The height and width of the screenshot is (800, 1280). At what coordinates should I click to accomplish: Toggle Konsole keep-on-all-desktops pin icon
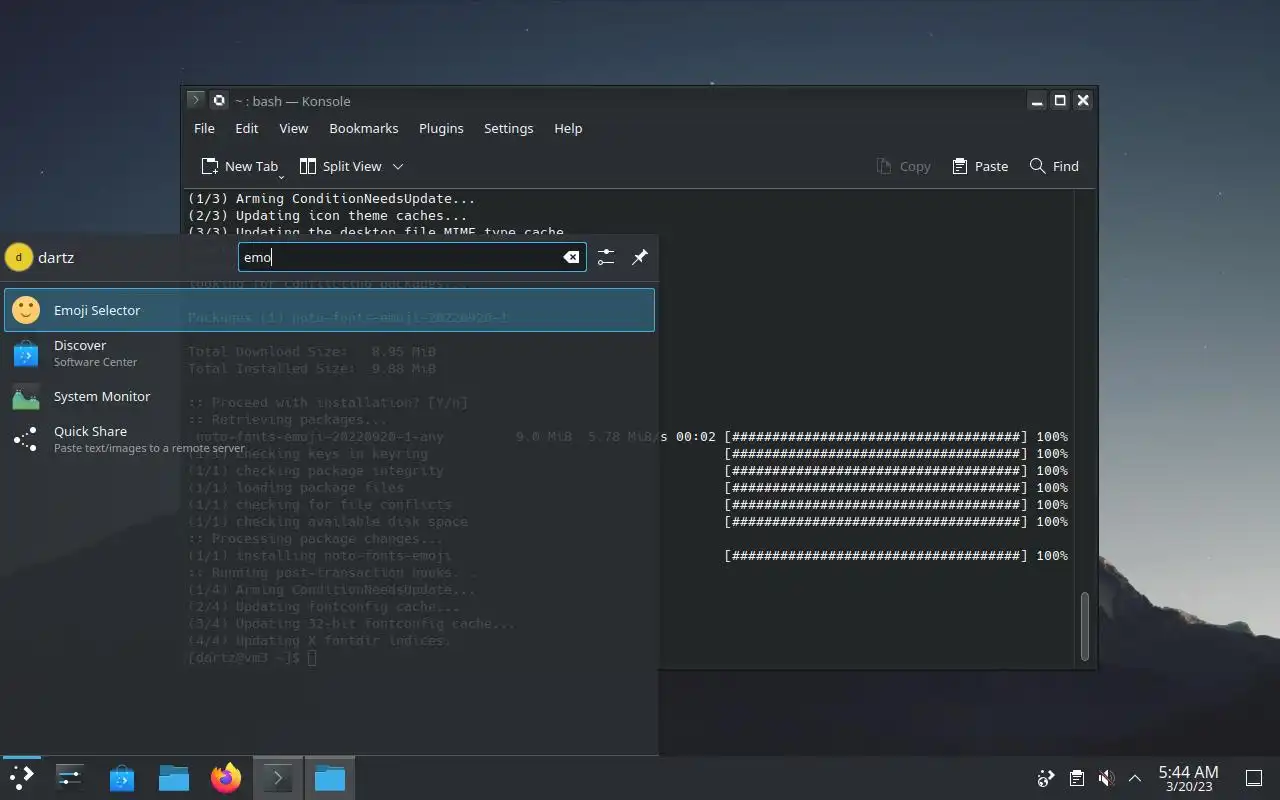(219, 100)
